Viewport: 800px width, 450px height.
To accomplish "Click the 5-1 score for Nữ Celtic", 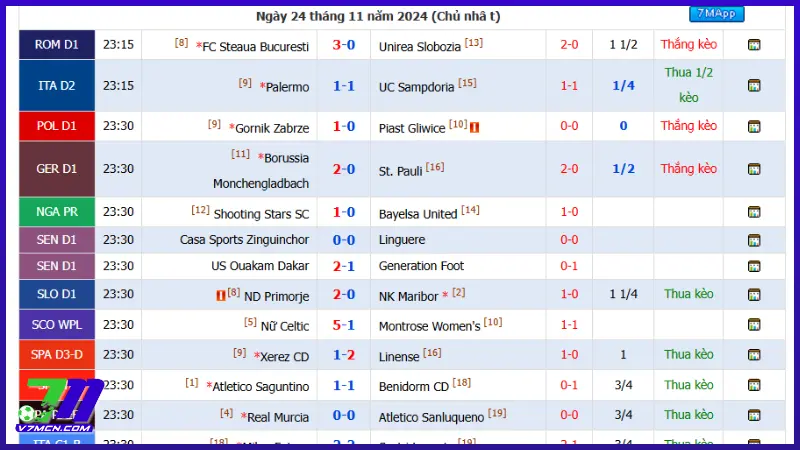I will point(344,324).
